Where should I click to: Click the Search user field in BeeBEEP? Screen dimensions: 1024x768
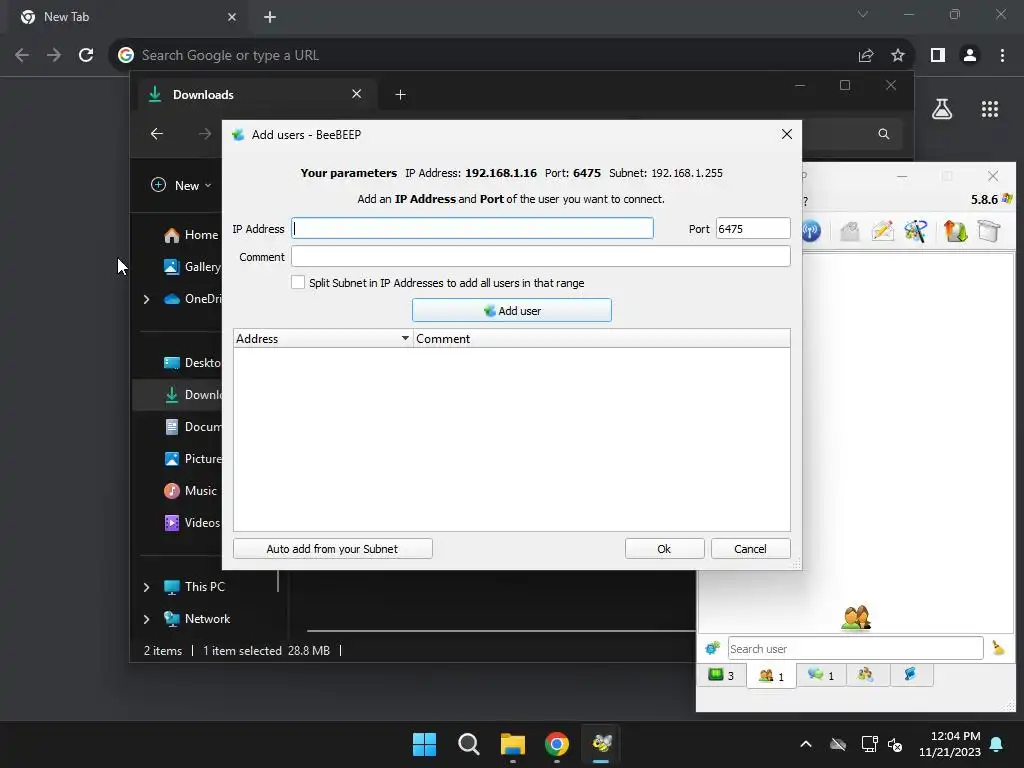point(855,648)
